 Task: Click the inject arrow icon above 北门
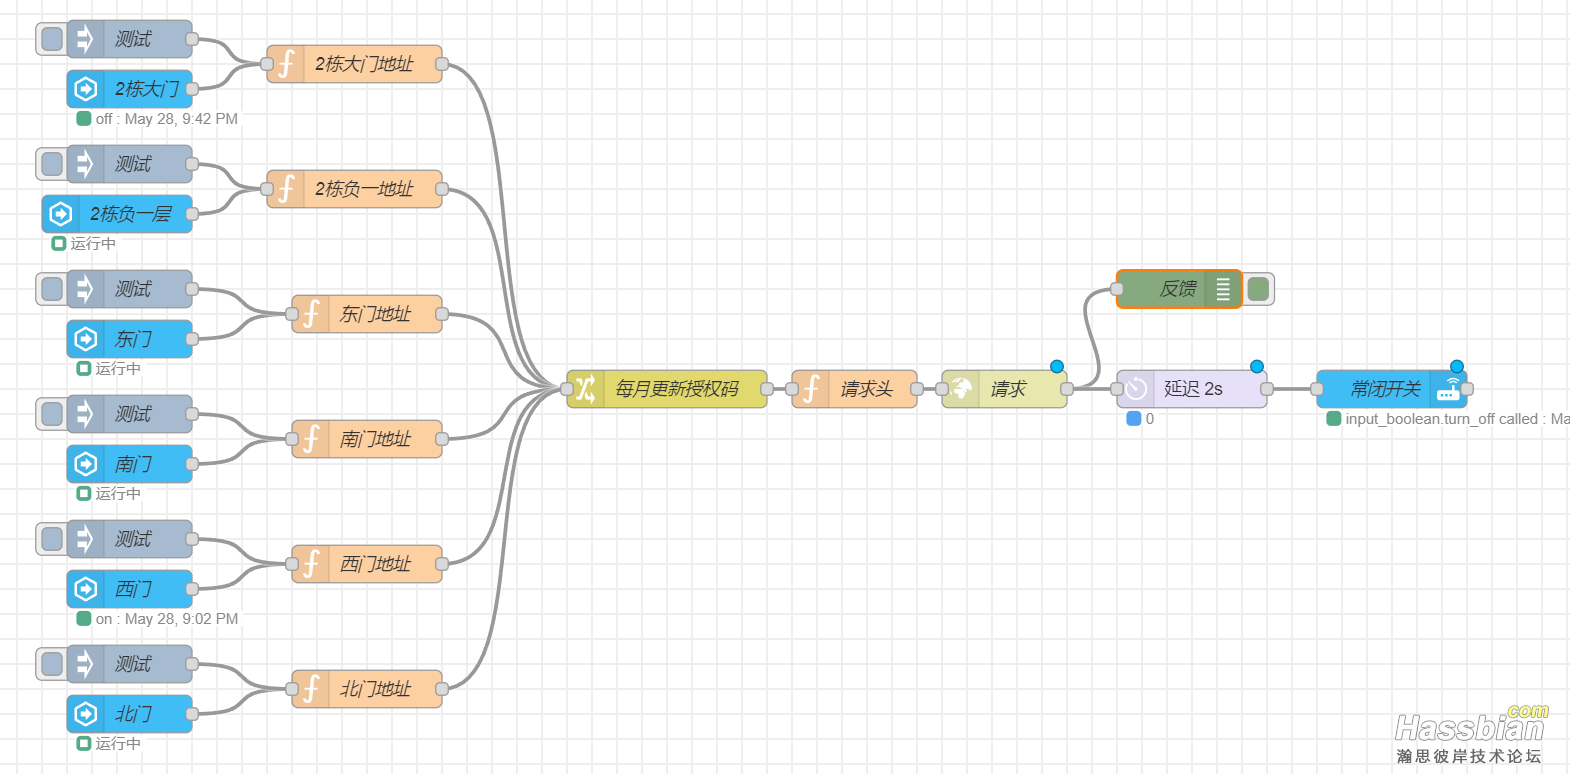tap(85, 664)
